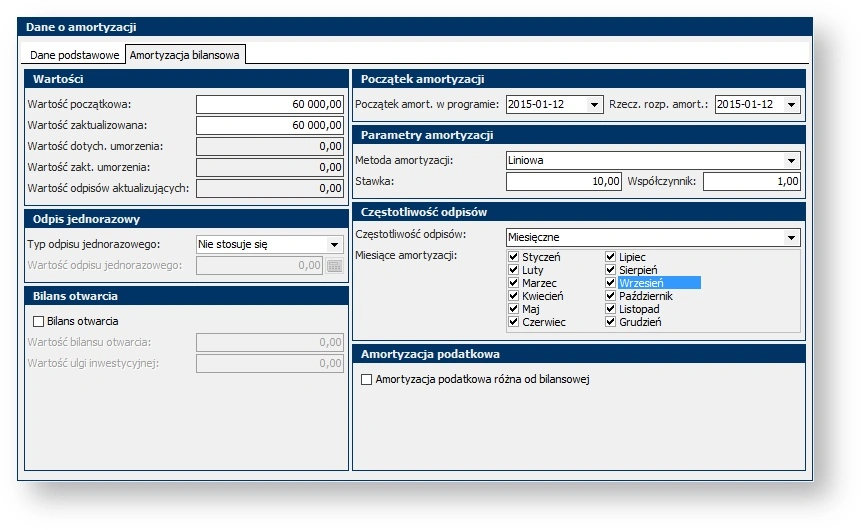Toggle the Maj month checkbox

point(513,308)
